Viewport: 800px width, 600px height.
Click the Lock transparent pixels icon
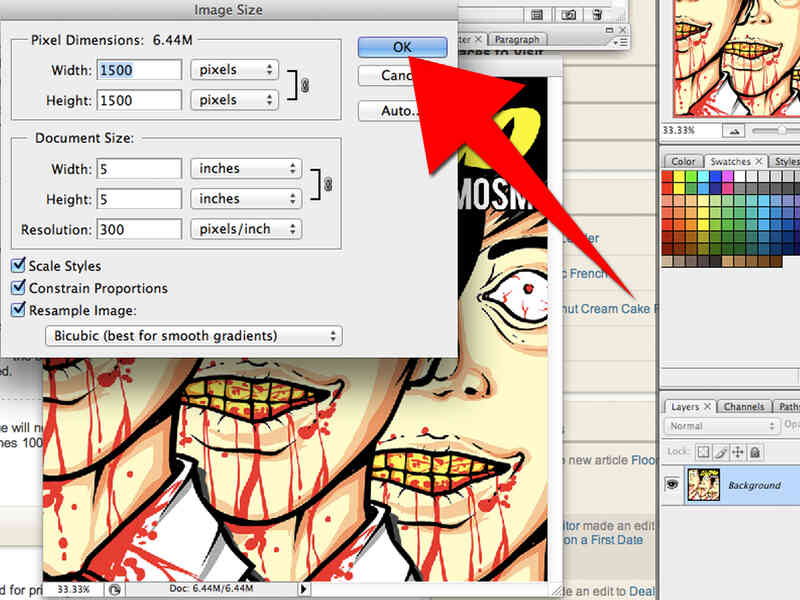click(x=704, y=452)
